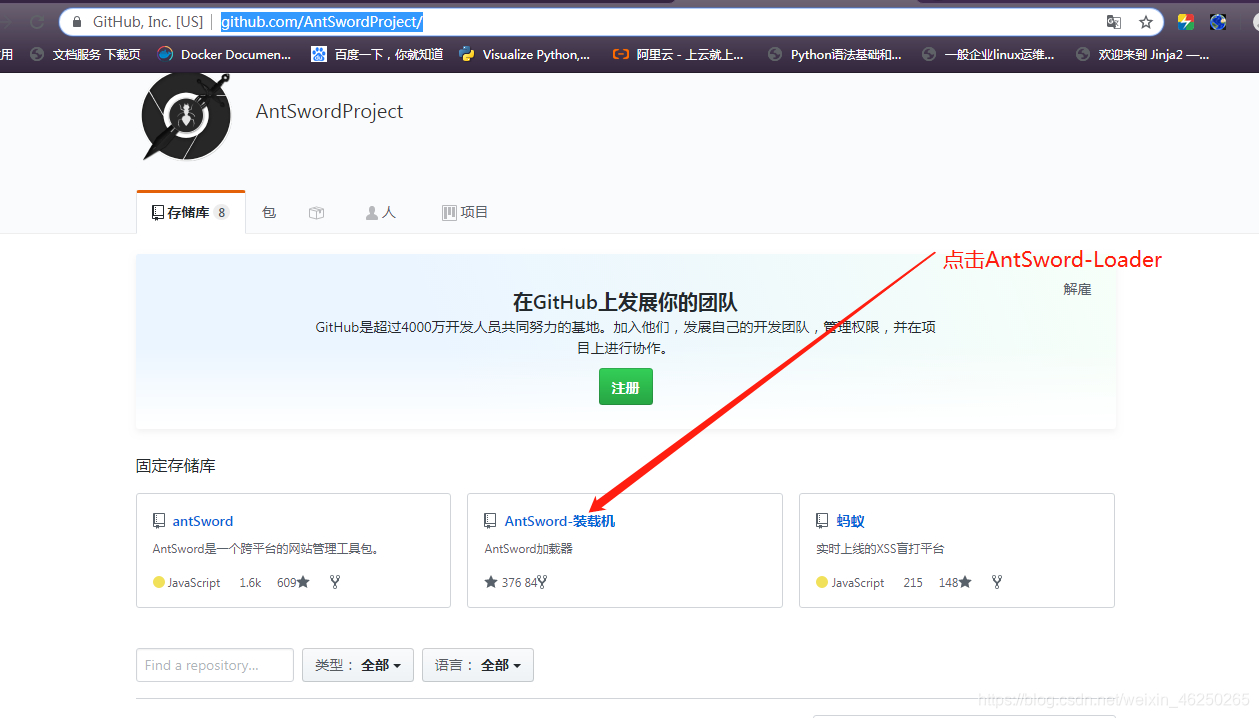Open the package box icon tab
1259x718 pixels.
(x=317, y=212)
